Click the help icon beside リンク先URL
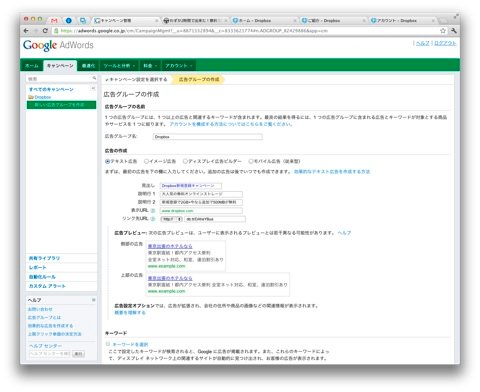480x392 pixels. click(x=153, y=219)
